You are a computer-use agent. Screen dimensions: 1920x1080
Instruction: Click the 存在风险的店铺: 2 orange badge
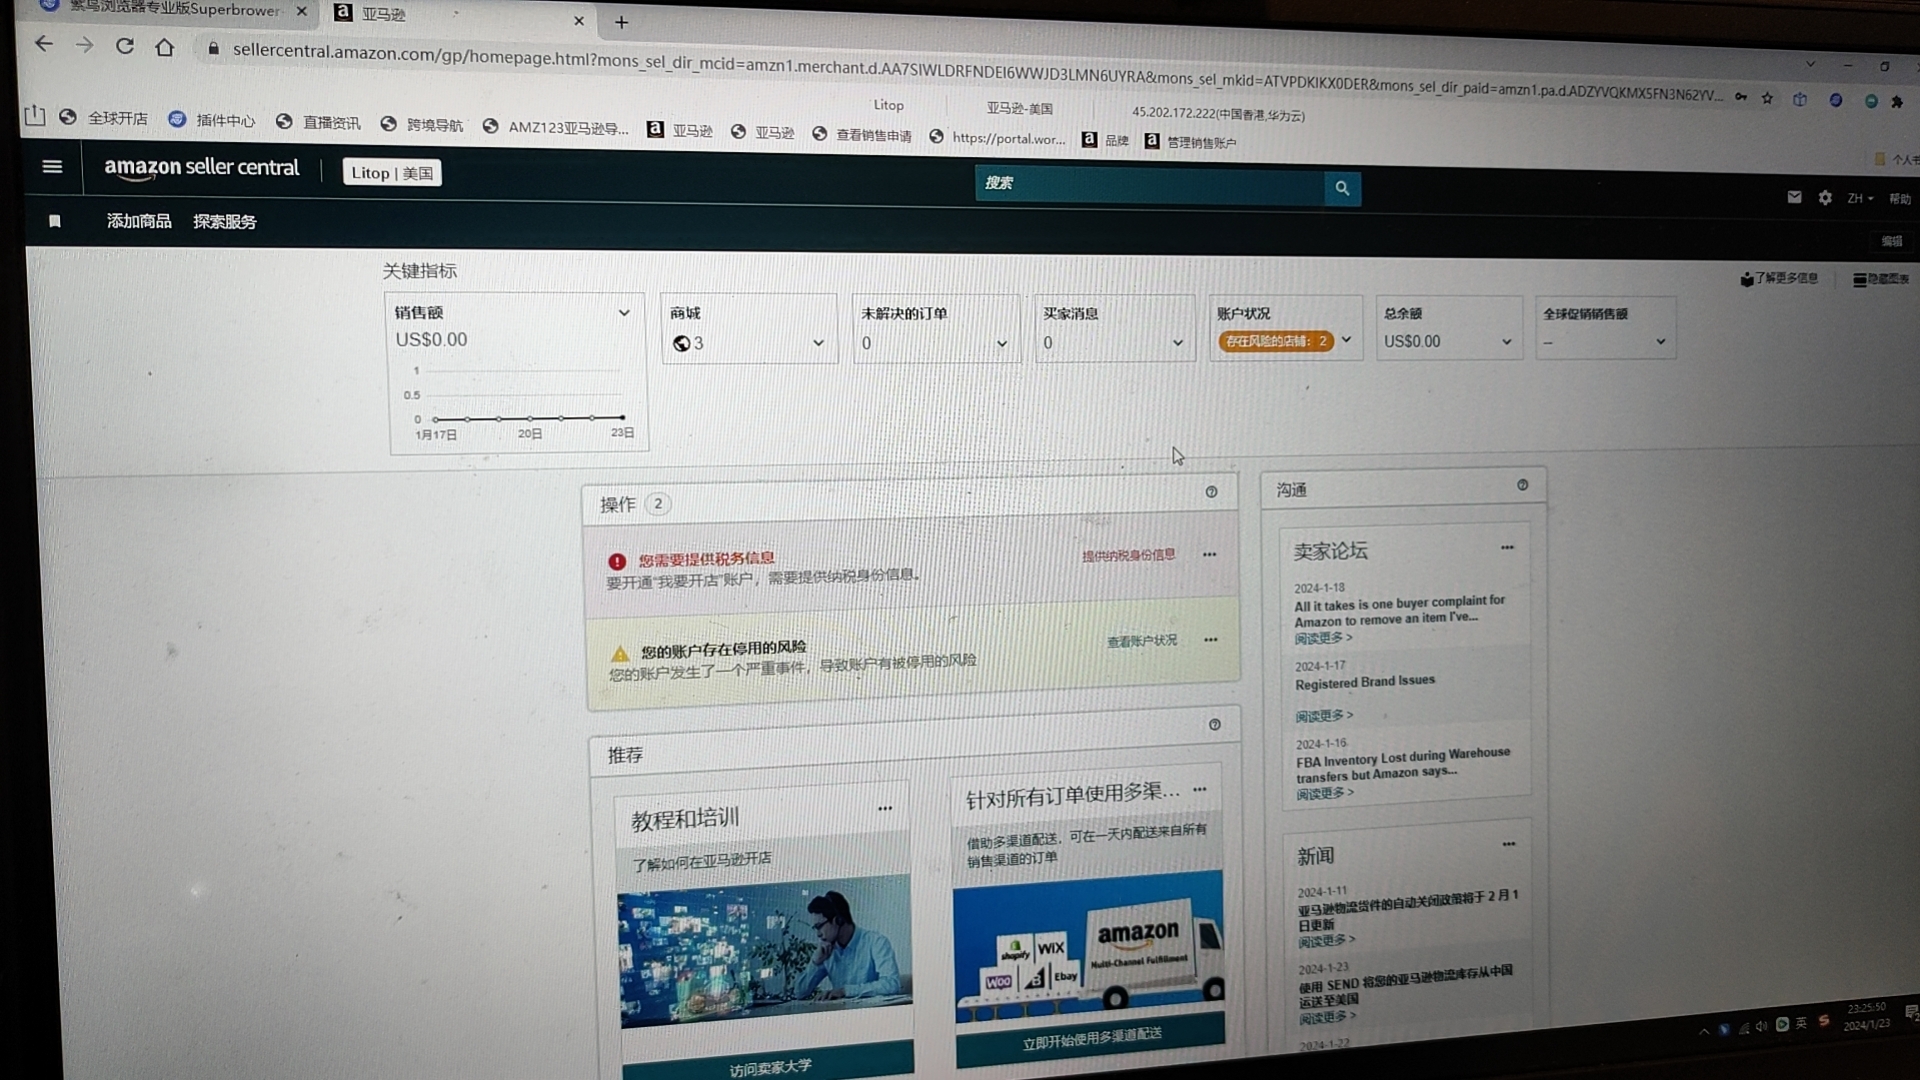pyautogui.click(x=1276, y=341)
